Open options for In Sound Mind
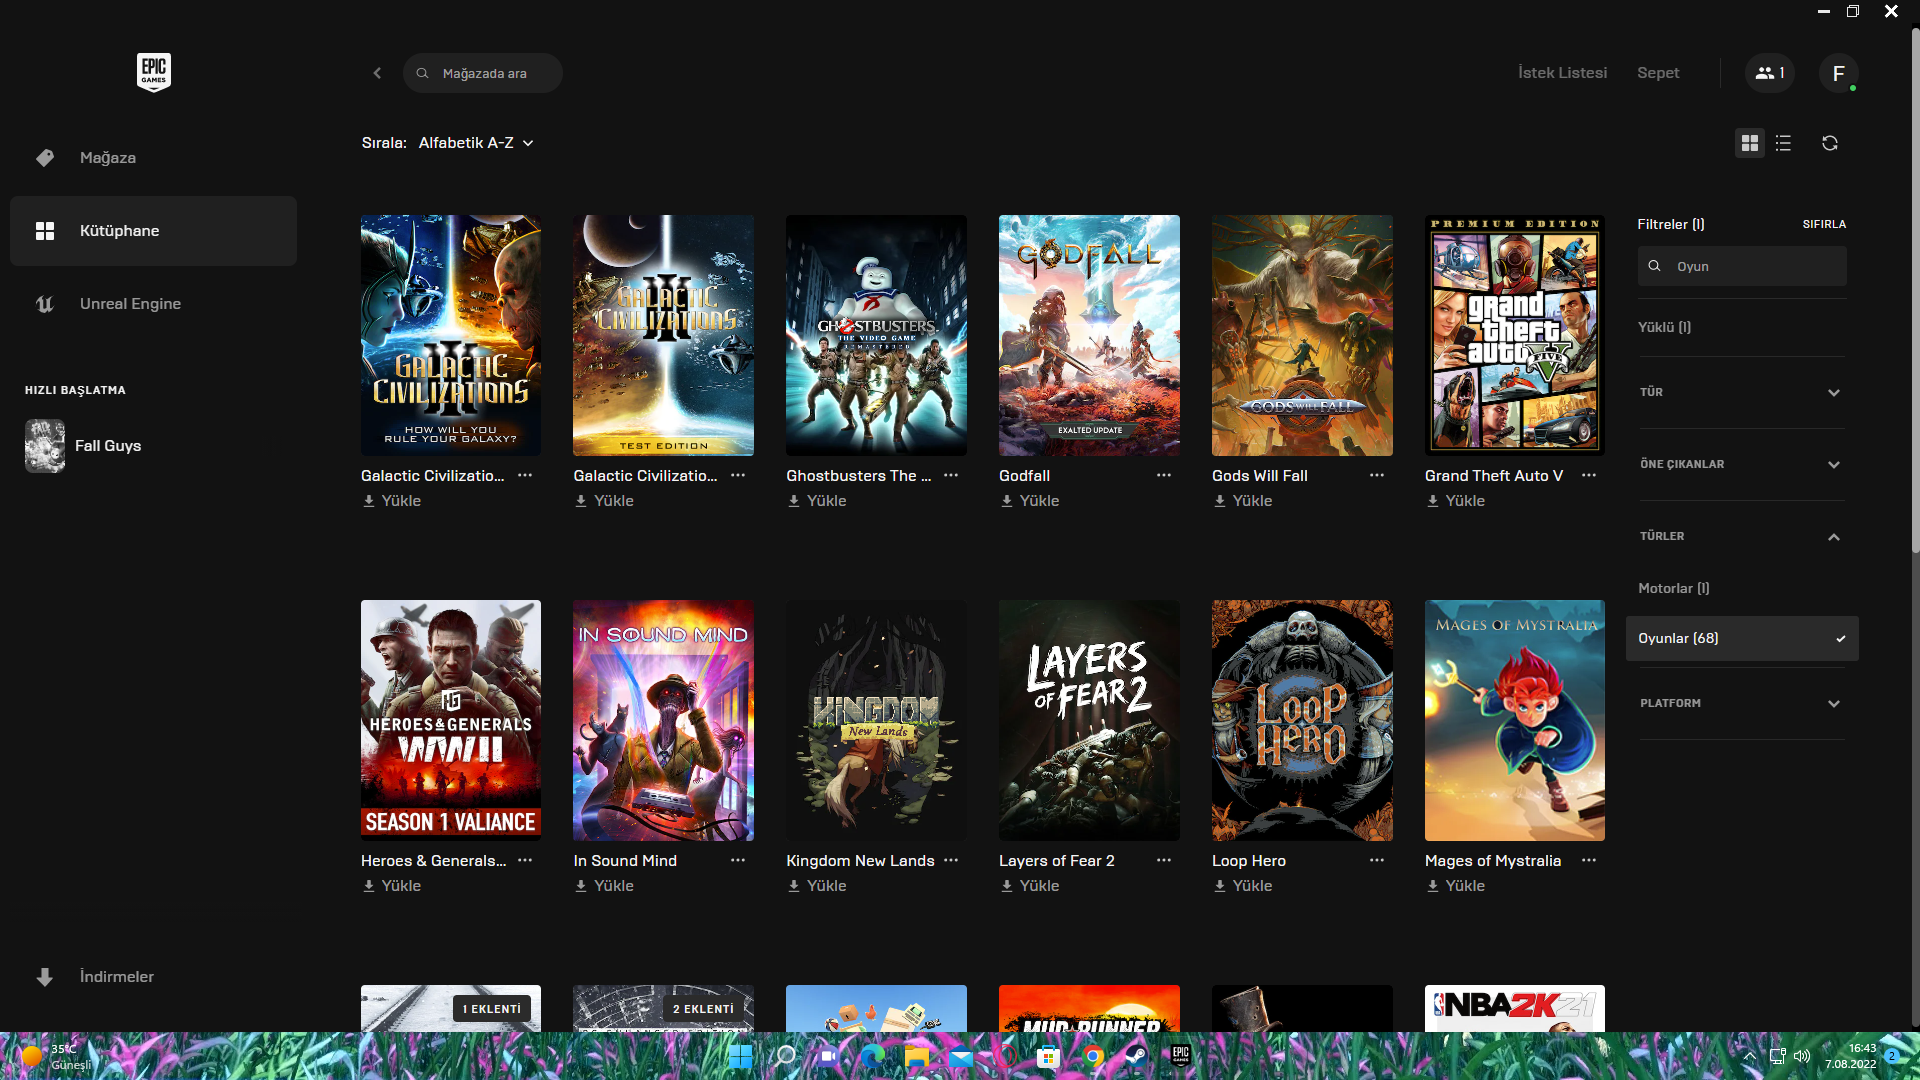Image resolution: width=1920 pixels, height=1080 pixels. coord(737,860)
